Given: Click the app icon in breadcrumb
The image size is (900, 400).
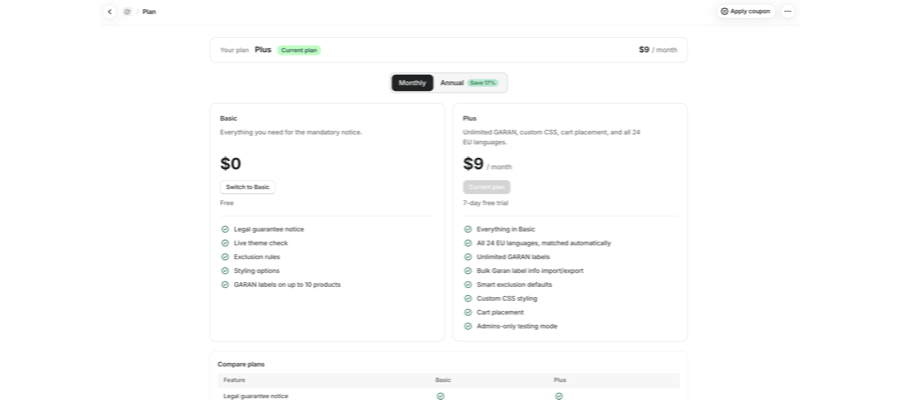Looking at the screenshot, I should [x=127, y=11].
